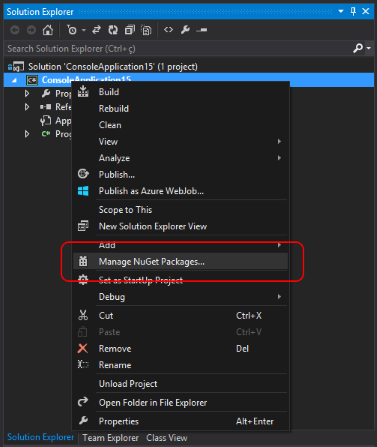Click the Forward navigation arrow icon
This screenshot has width=377, height=447.
31,30
